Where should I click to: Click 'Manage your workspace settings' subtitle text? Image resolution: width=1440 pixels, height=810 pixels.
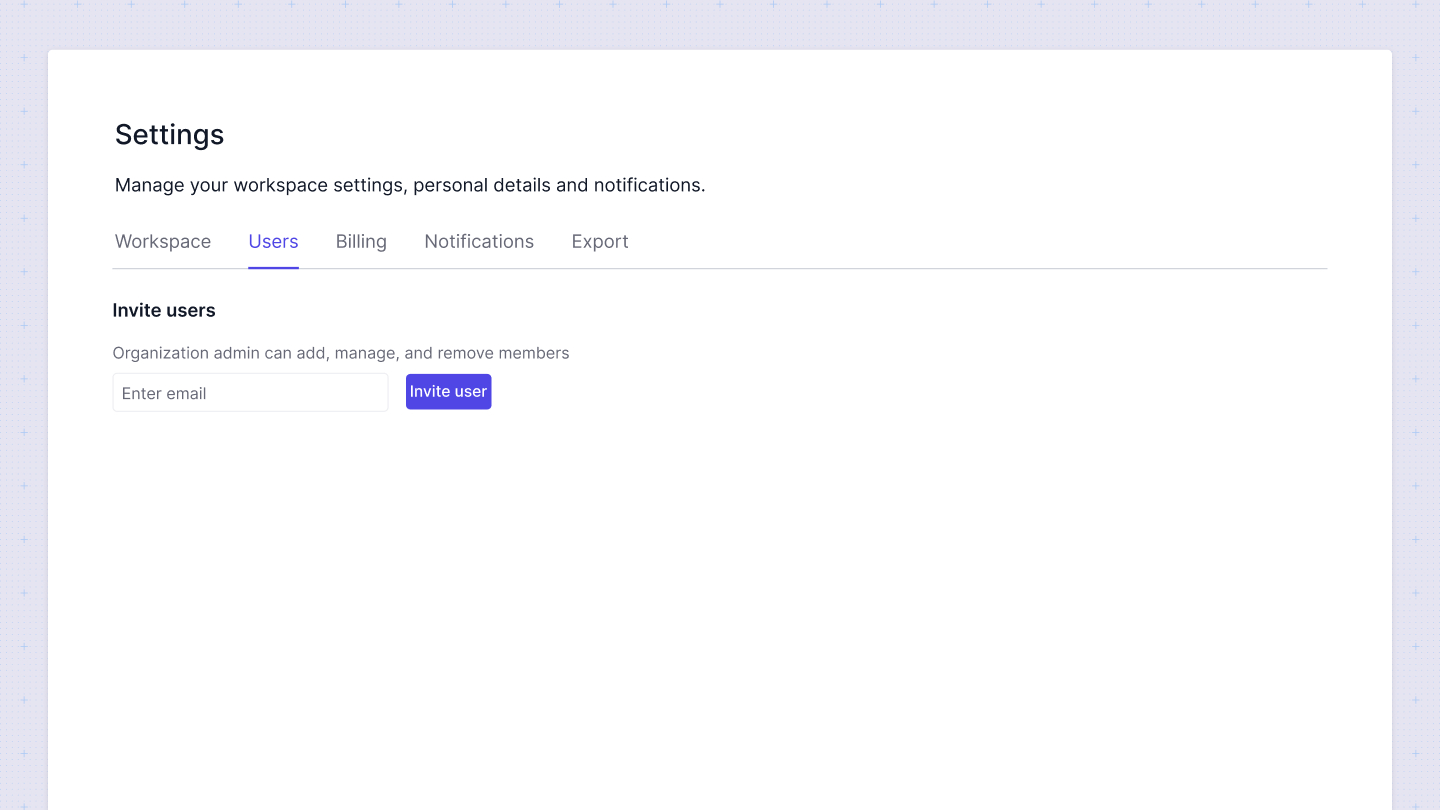[x=410, y=185]
